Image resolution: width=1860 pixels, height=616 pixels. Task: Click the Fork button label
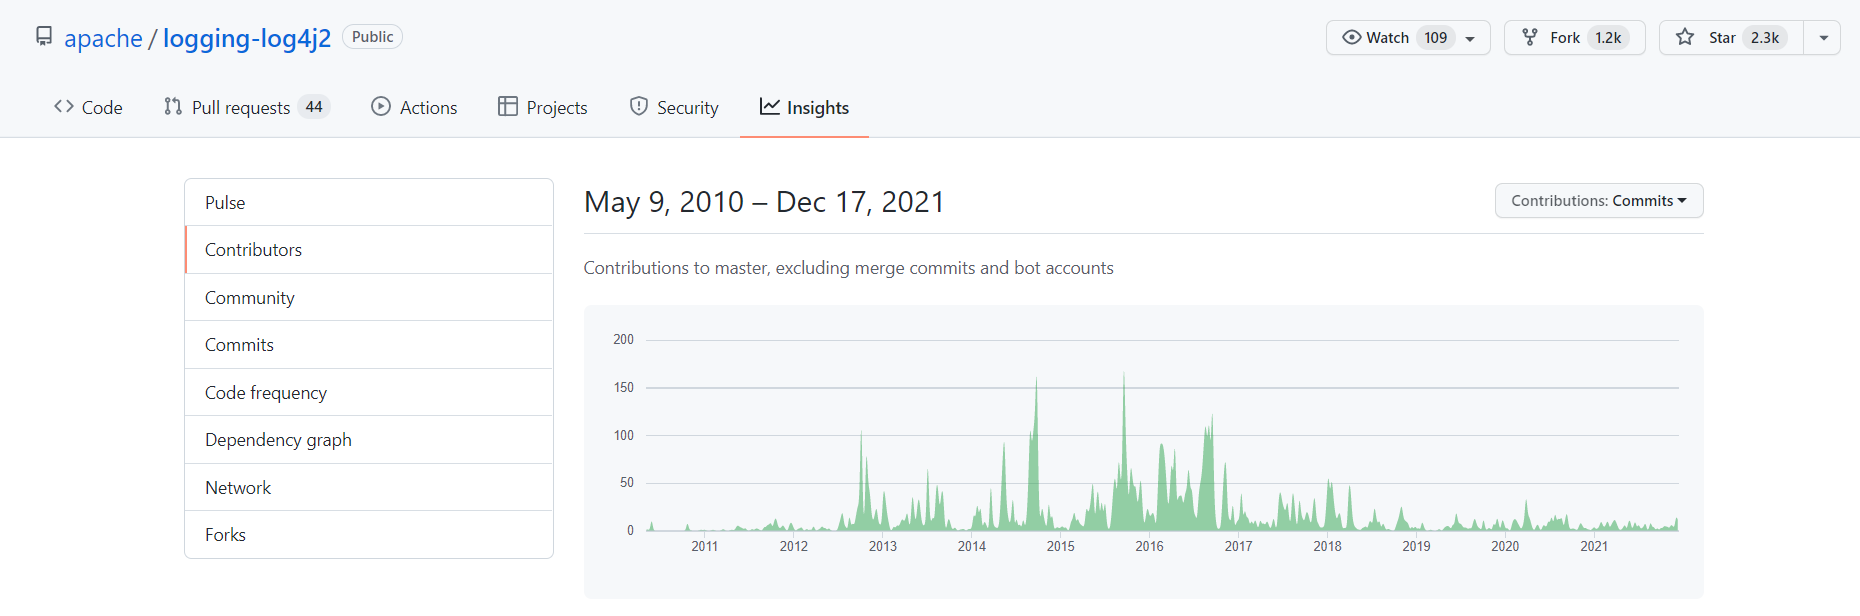[x=1565, y=38]
